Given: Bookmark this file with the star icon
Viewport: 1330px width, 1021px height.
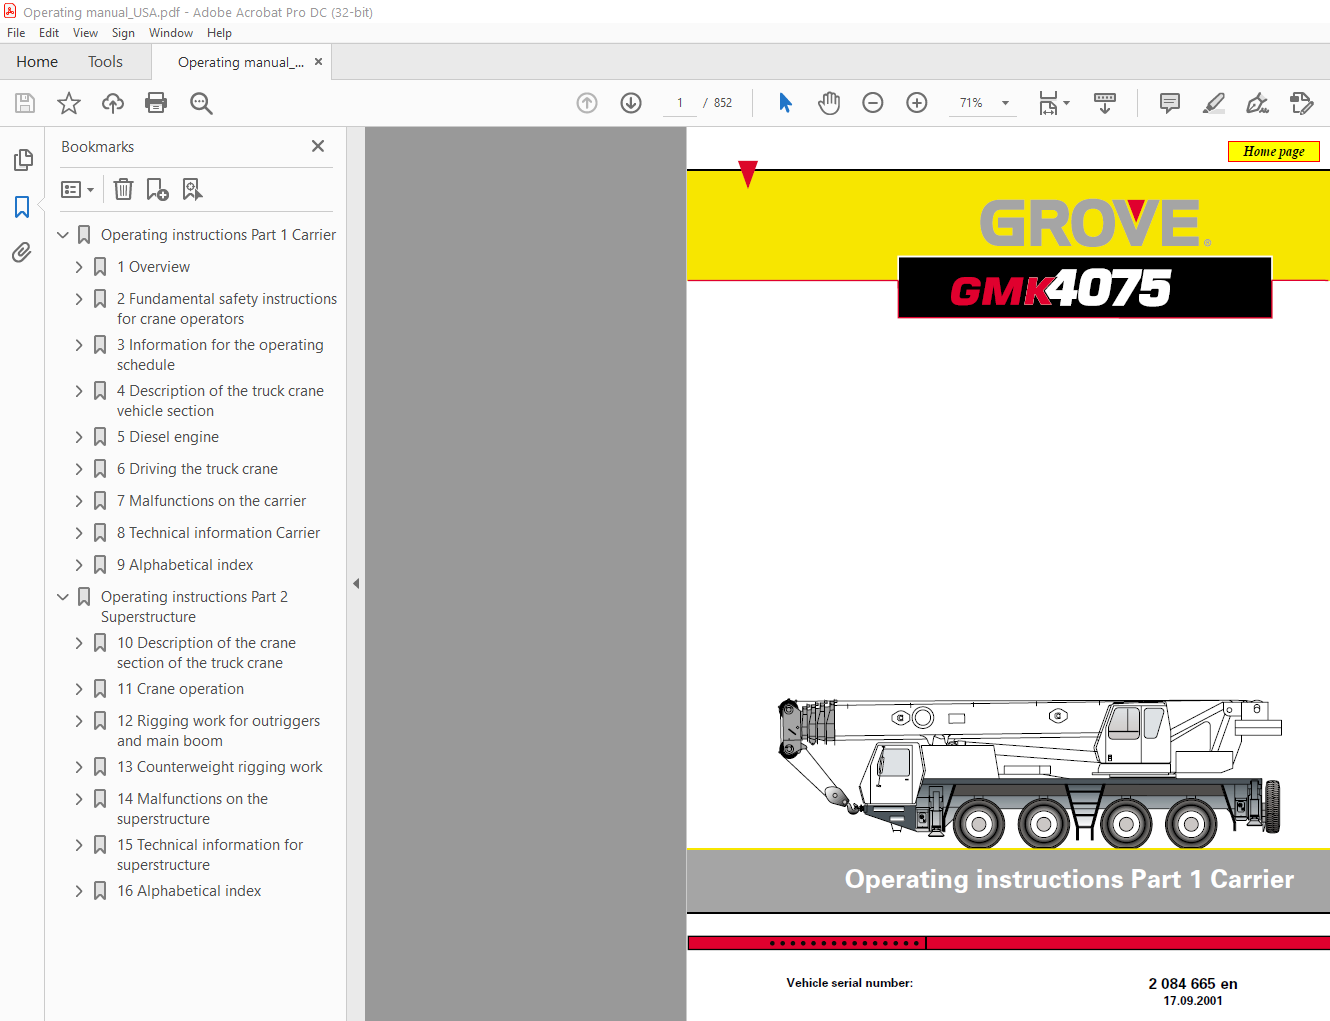Looking at the screenshot, I should click(x=69, y=103).
